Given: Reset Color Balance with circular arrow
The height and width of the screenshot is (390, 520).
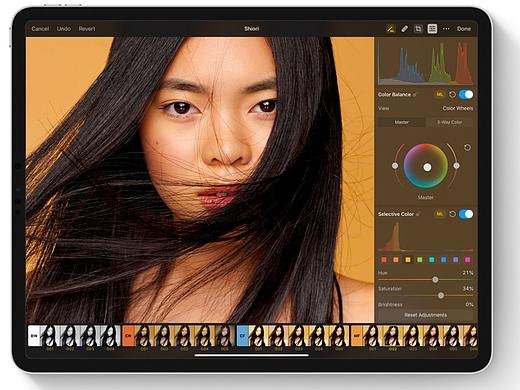Looking at the screenshot, I should 452,95.
